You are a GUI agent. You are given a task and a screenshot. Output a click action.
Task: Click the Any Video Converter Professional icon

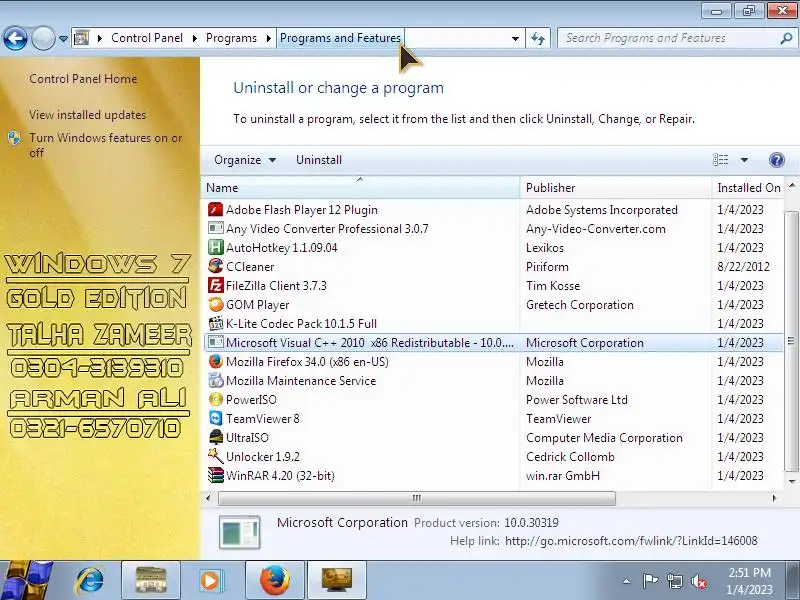(216, 229)
